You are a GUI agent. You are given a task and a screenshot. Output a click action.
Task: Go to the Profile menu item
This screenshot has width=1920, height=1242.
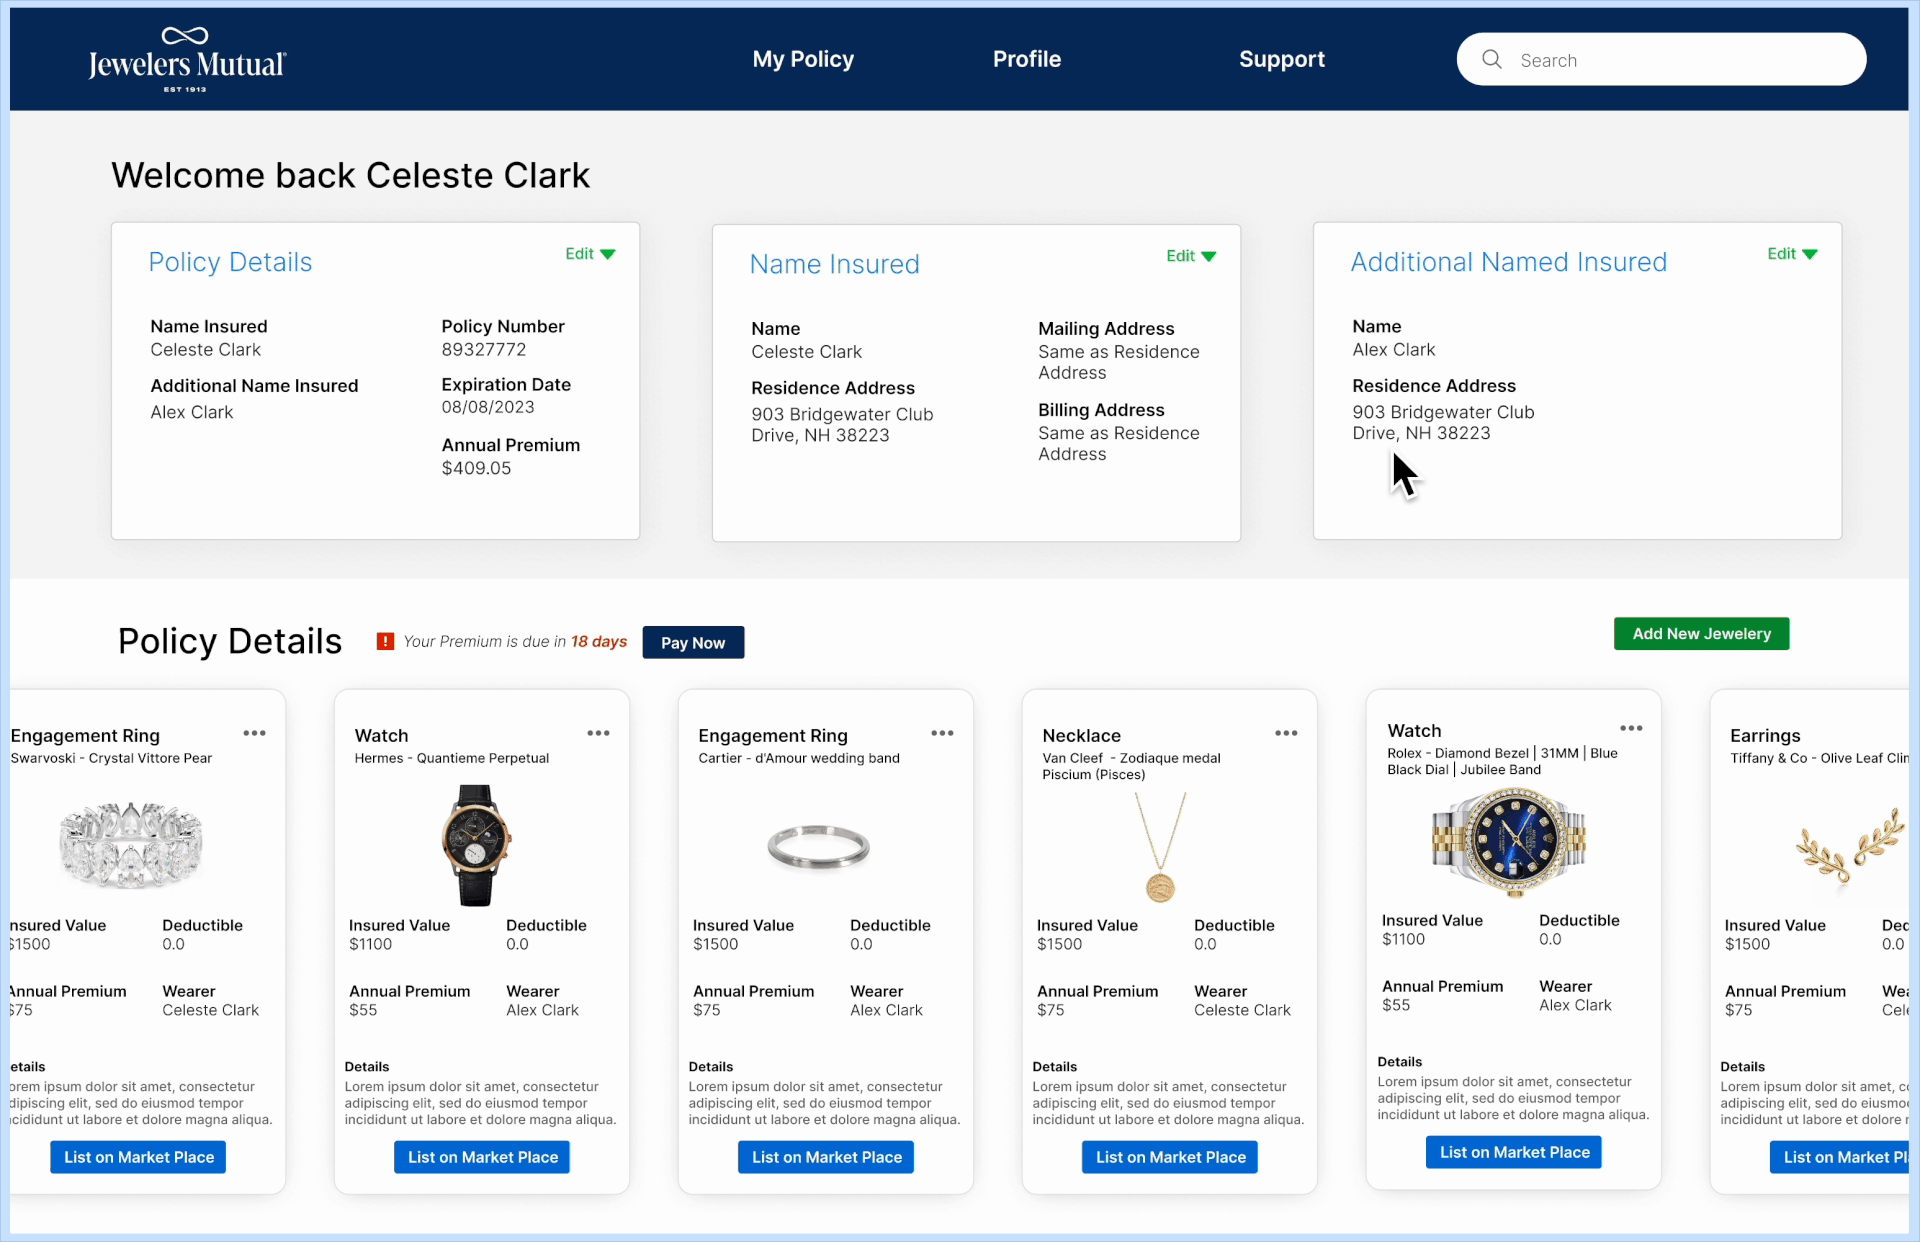click(1027, 59)
